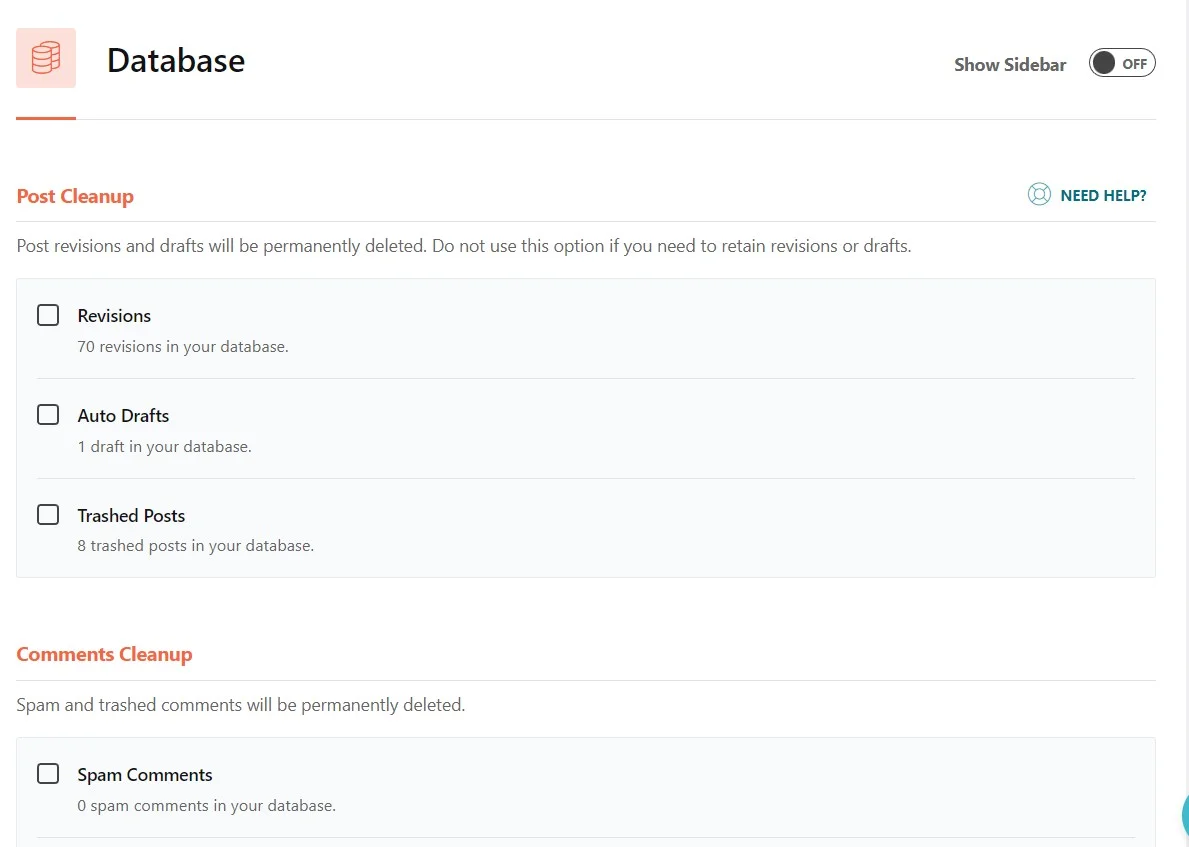
Task: Click the Database page title
Action: tap(176, 61)
